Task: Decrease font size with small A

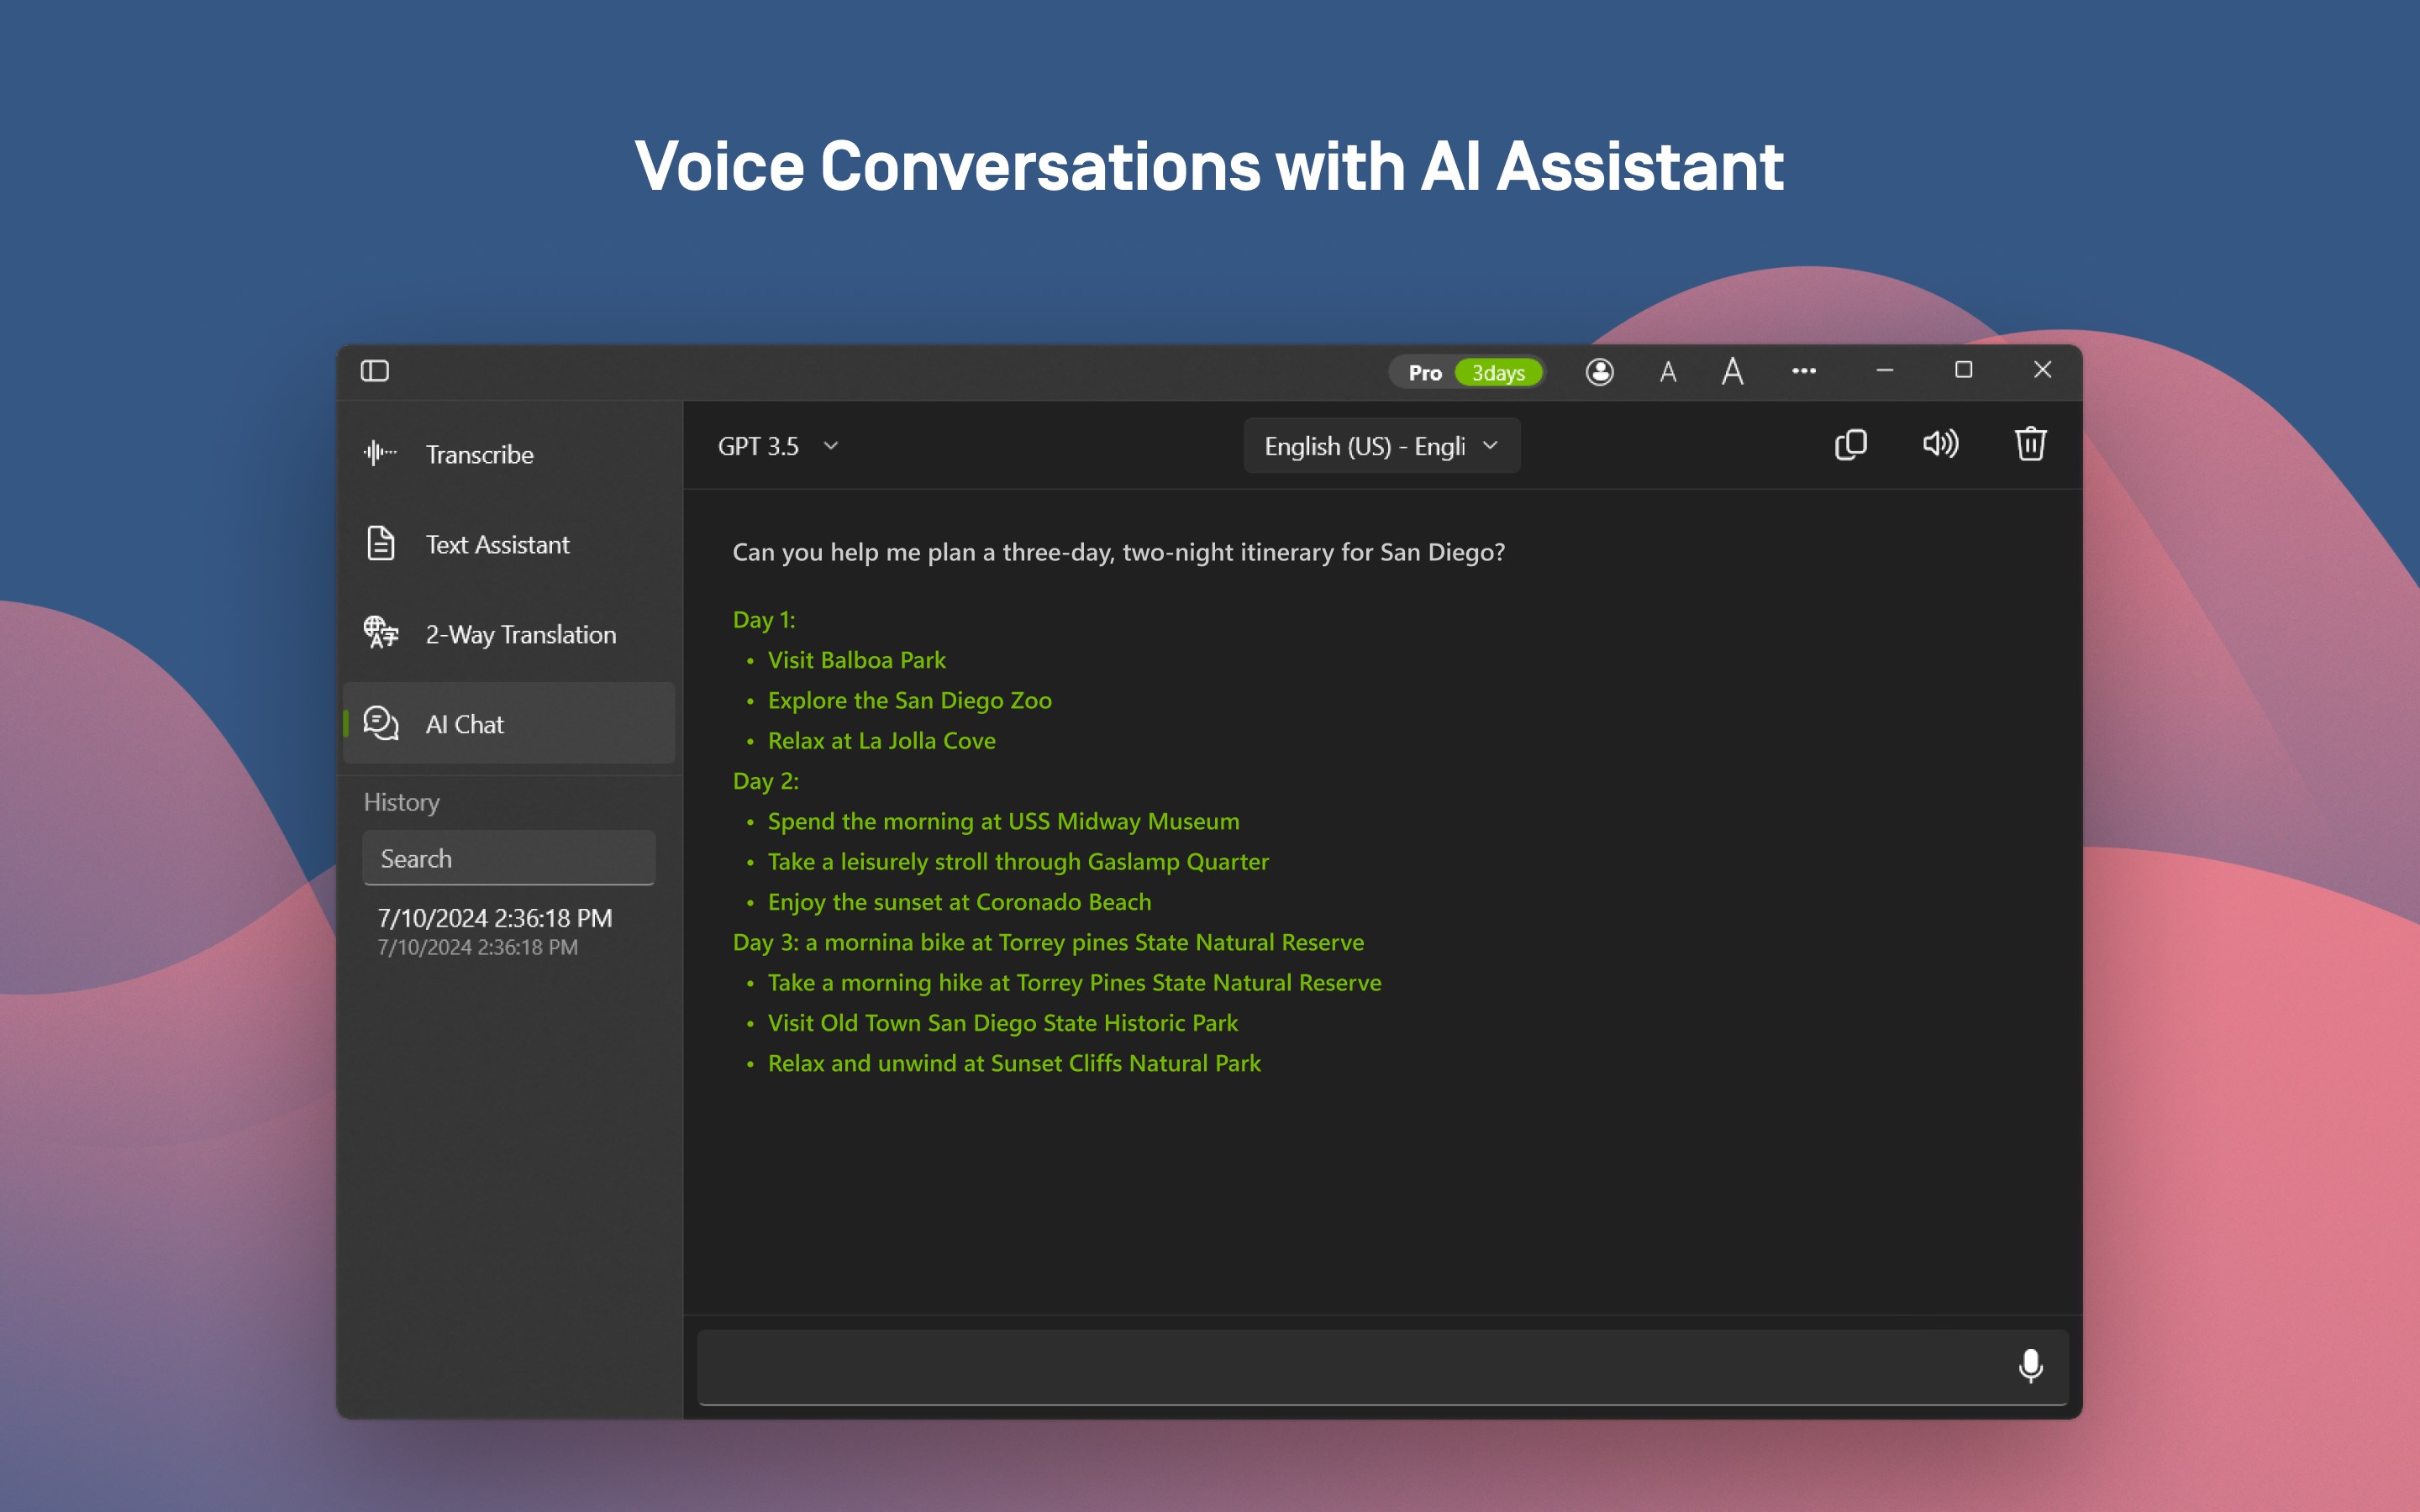Action: [x=1667, y=372]
